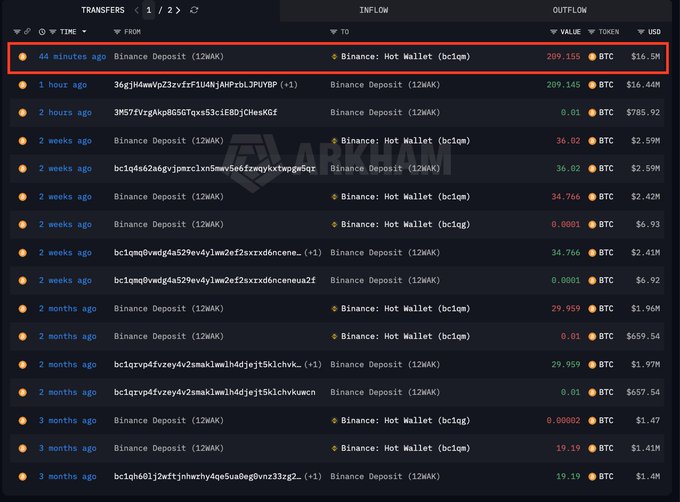Image resolution: width=680 pixels, height=502 pixels.
Task: Filter the FROM column
Action: pos(117,32)
